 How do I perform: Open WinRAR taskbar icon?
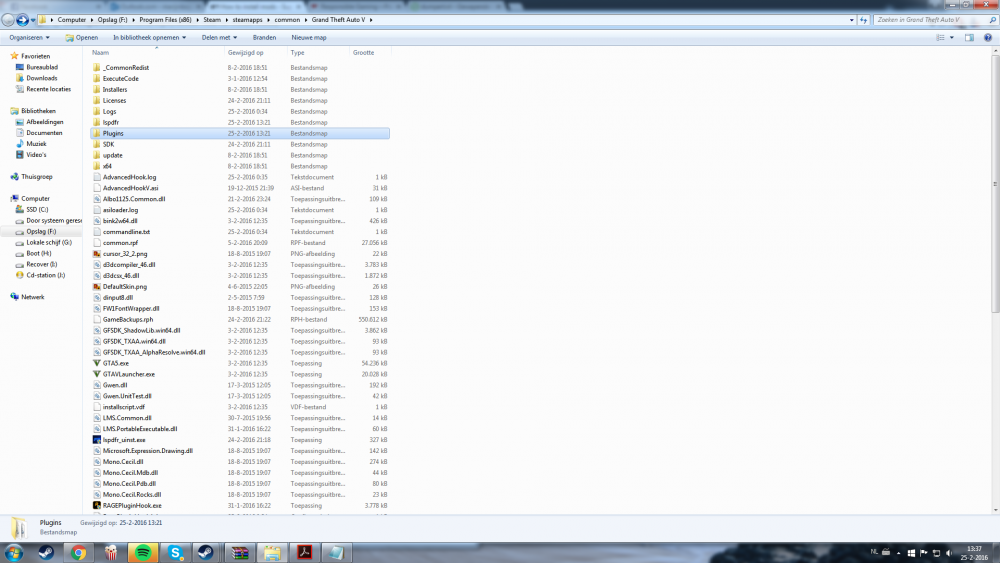pyautogui.click(x=240, y=553)
